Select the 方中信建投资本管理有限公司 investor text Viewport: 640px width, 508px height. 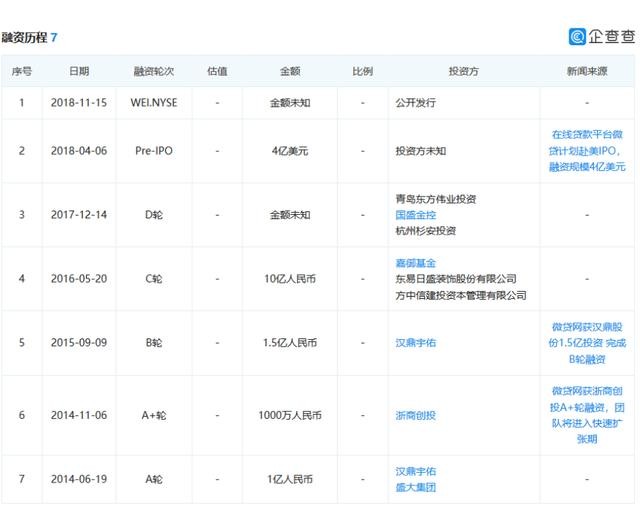tap(461, 295)
